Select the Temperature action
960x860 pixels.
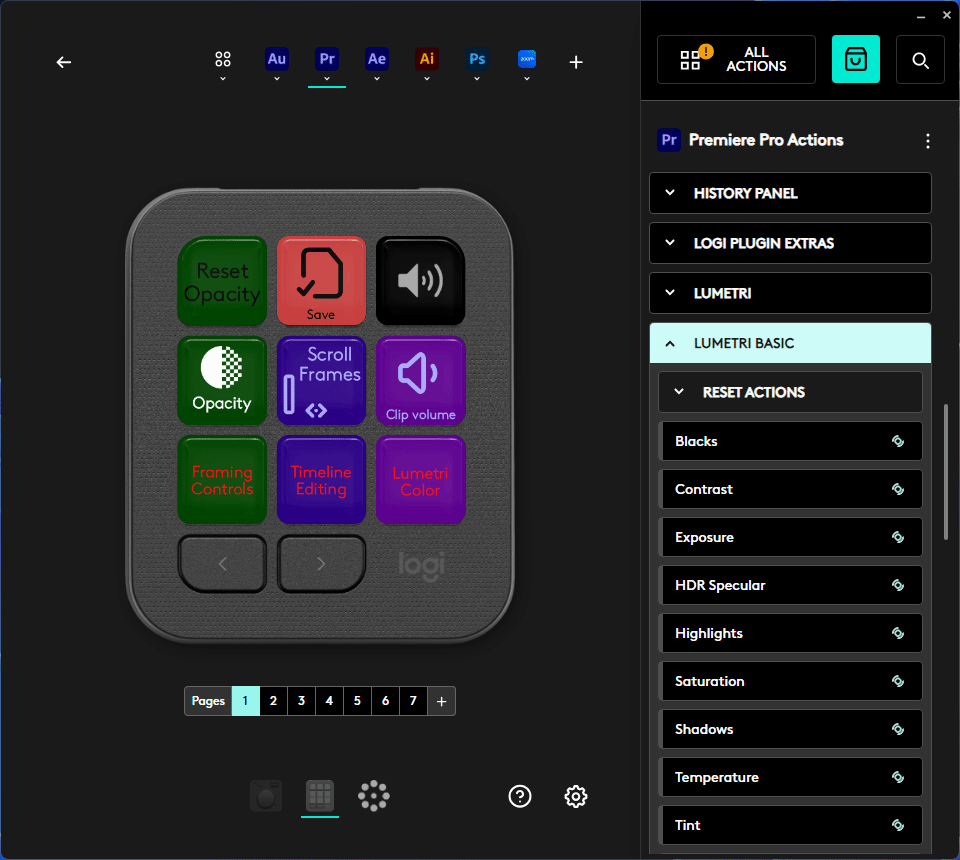click(790, 777)
